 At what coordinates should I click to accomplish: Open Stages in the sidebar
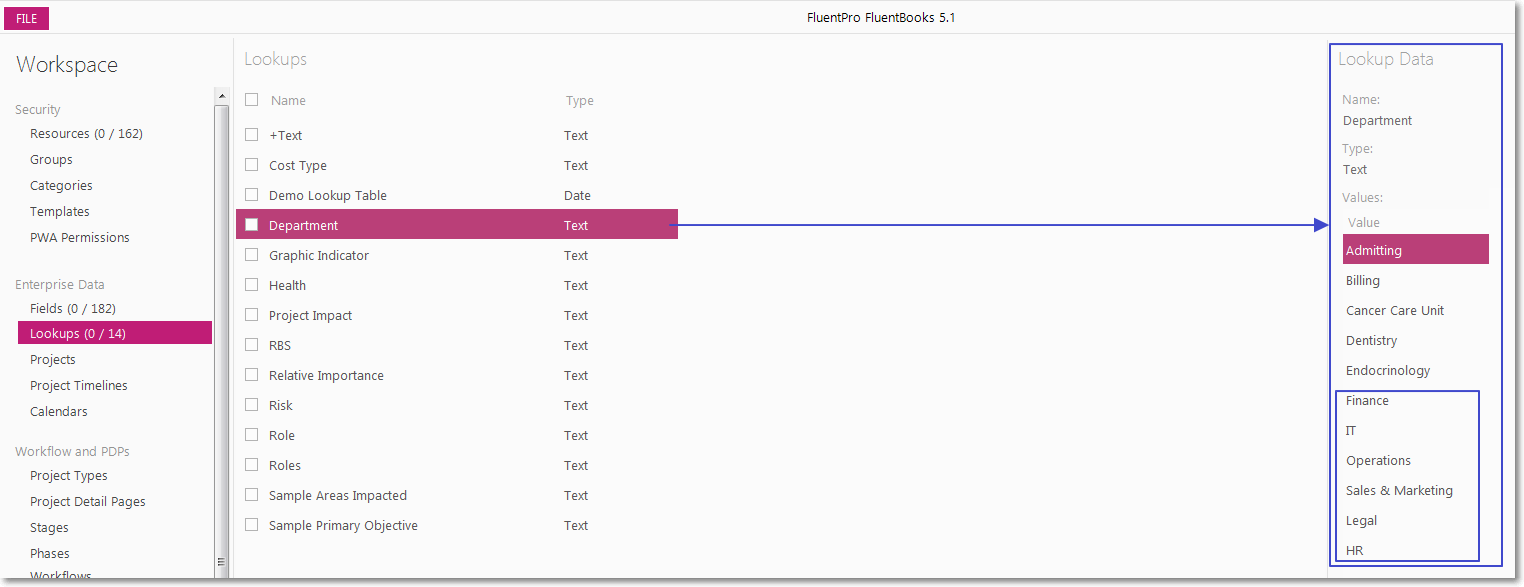coord(49,528)
